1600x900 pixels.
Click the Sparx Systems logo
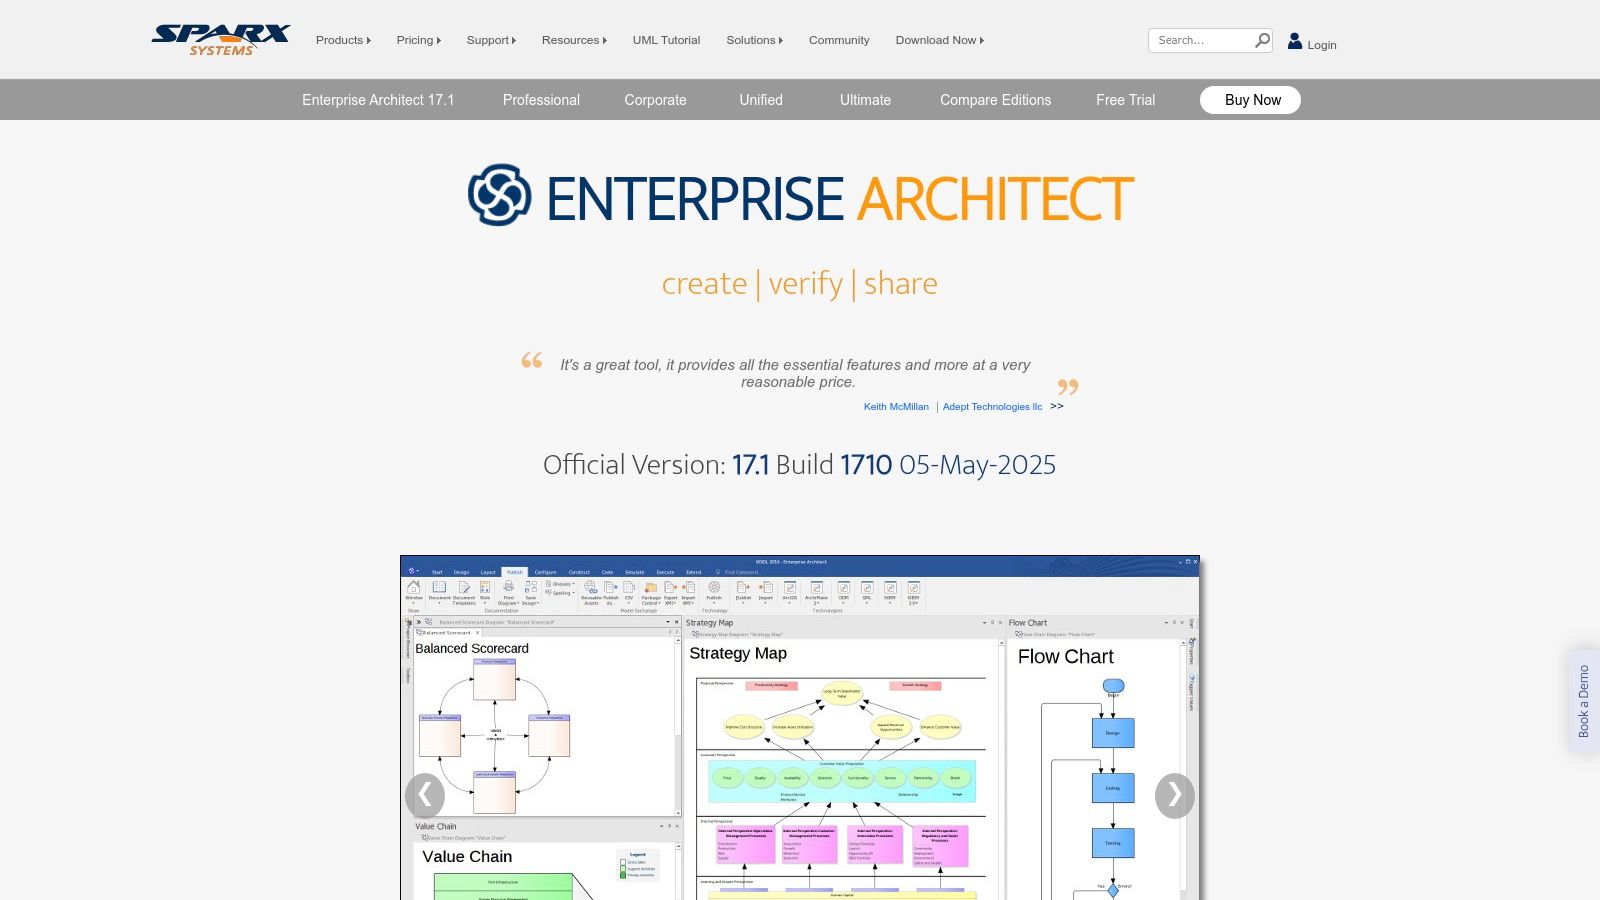coord(221,40)
